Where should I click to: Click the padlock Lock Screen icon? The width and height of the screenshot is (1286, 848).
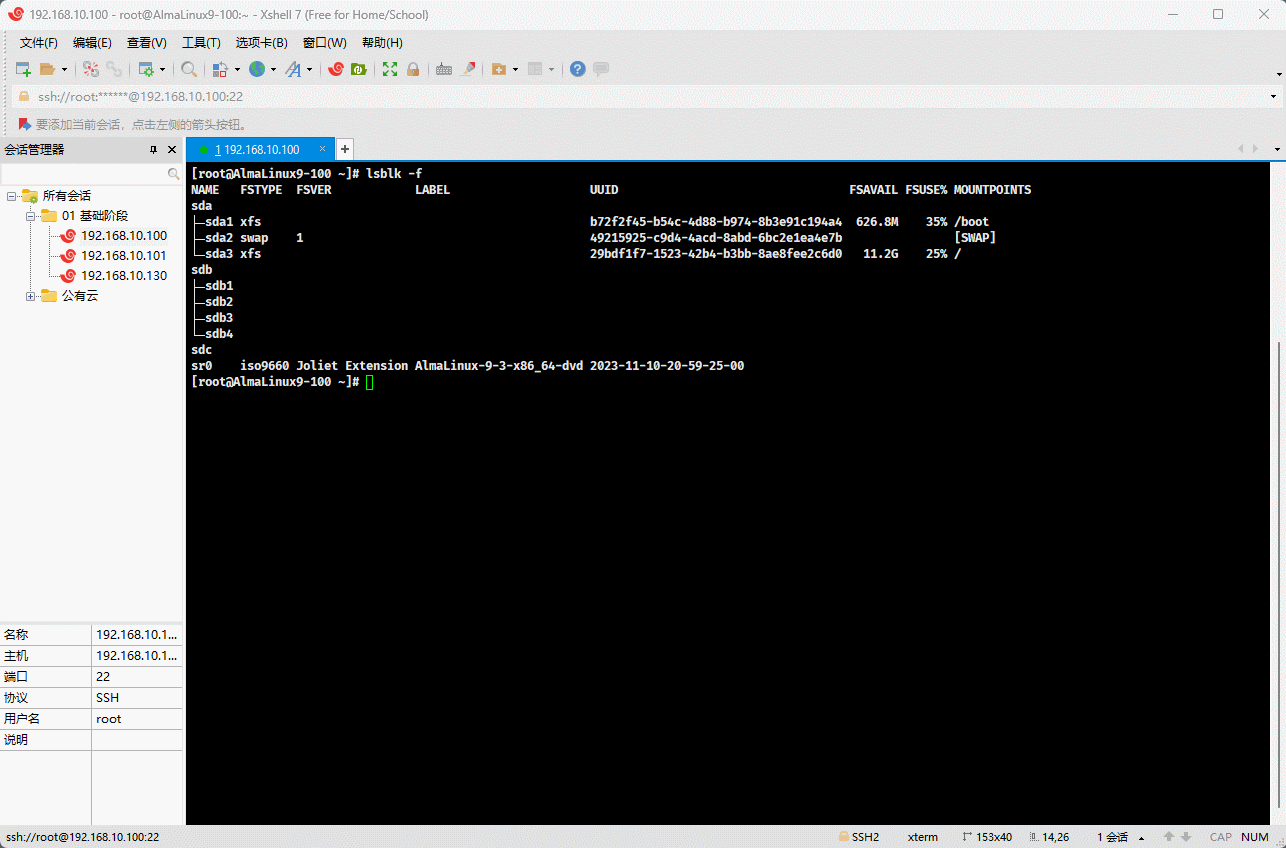coord(413,69)
